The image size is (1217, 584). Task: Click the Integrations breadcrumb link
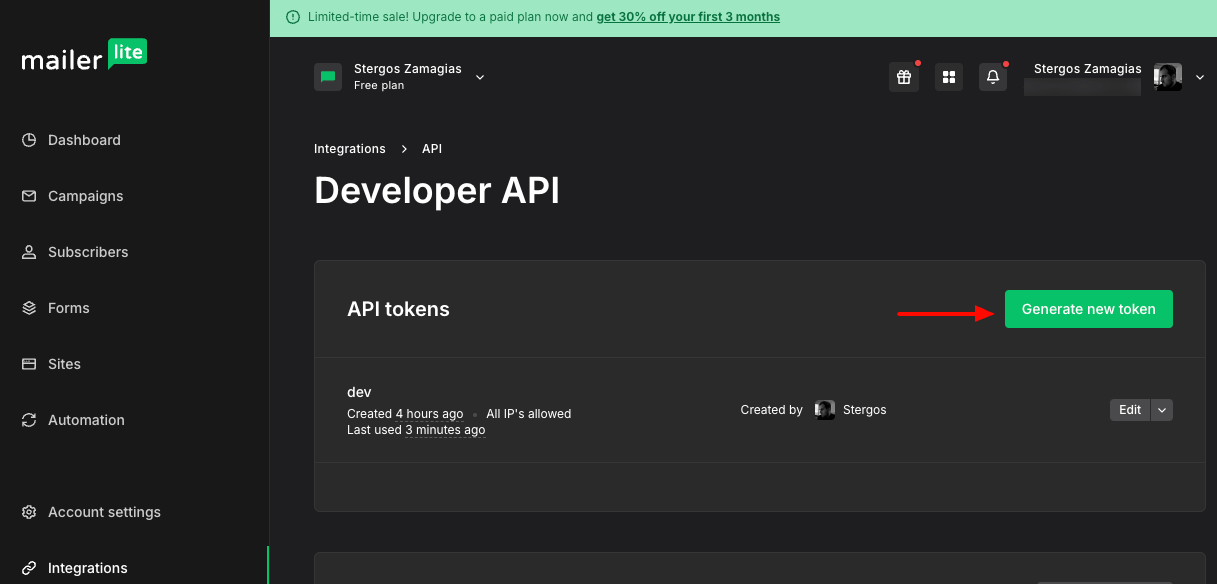[x=350, y=149]
